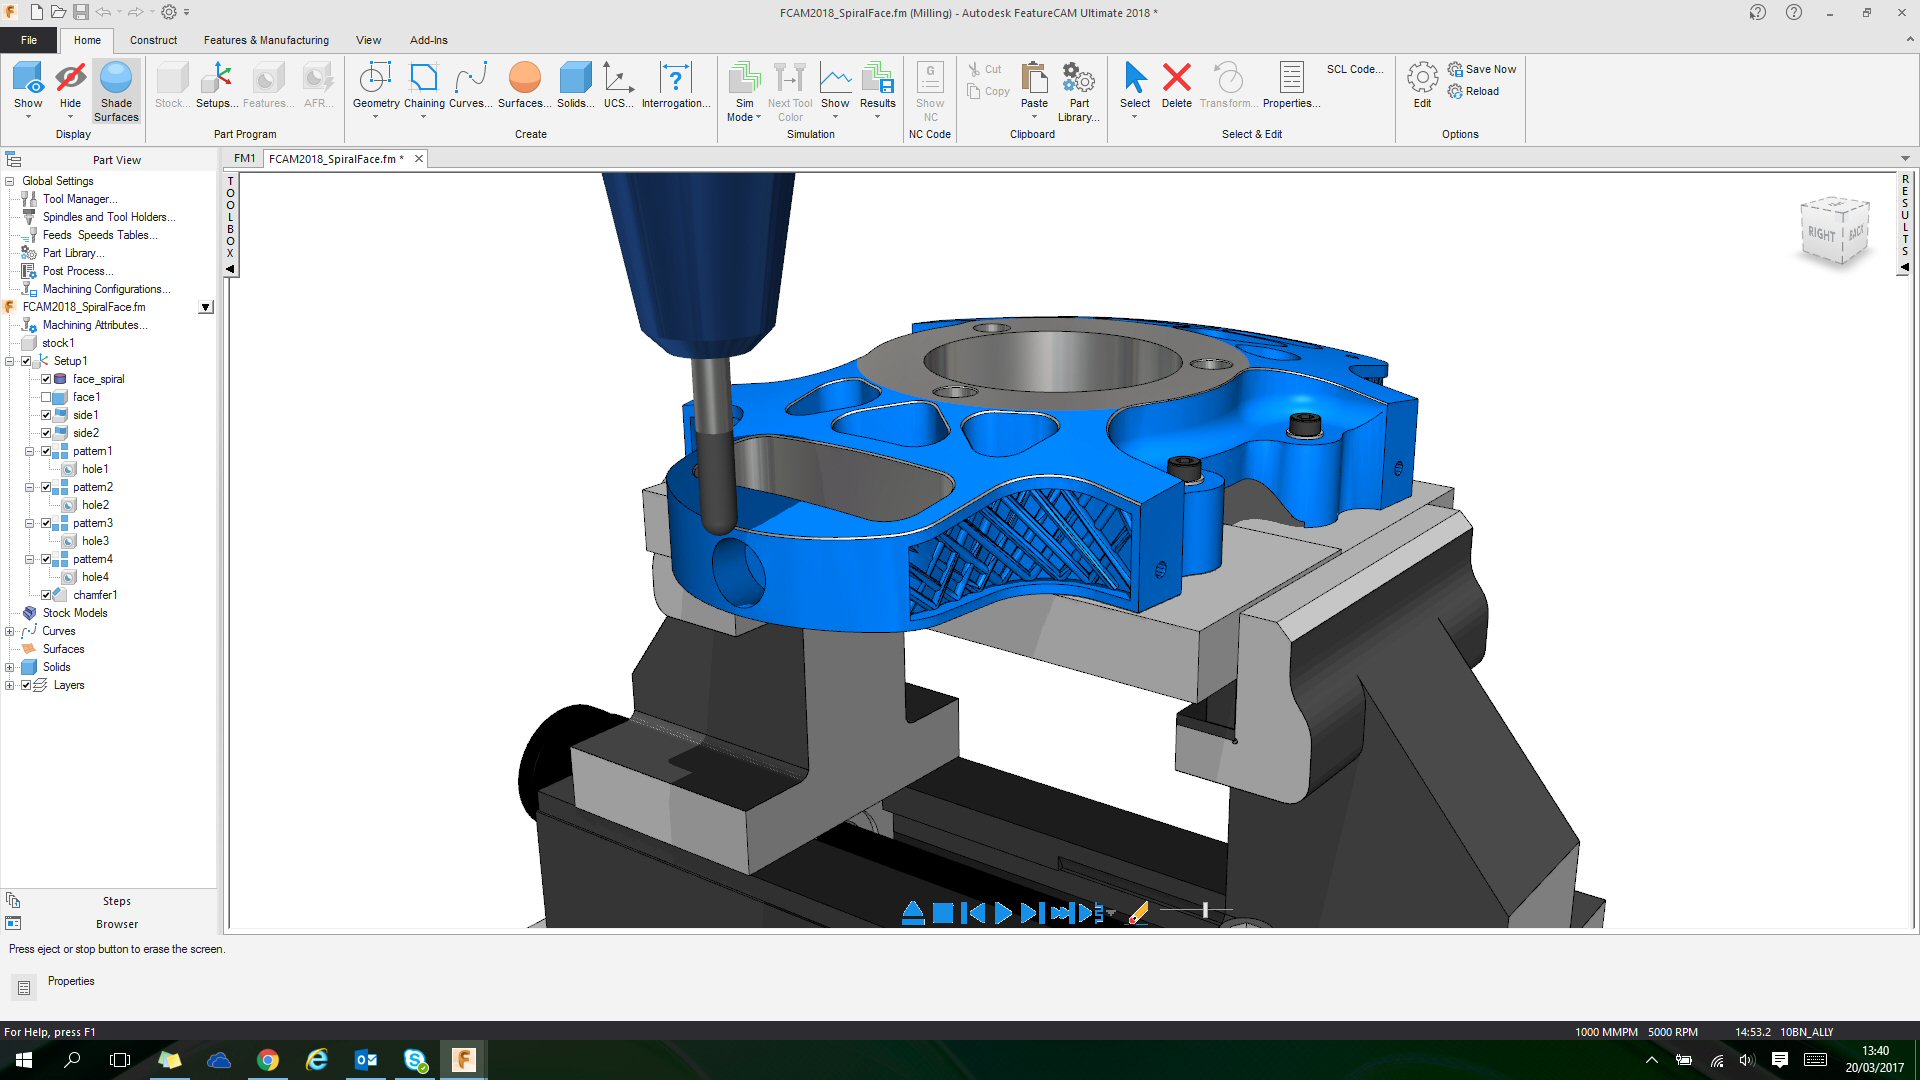Toggle the chamfer1 feature checkbox
1920x1080 pixels.
click(x=46, y=595)
